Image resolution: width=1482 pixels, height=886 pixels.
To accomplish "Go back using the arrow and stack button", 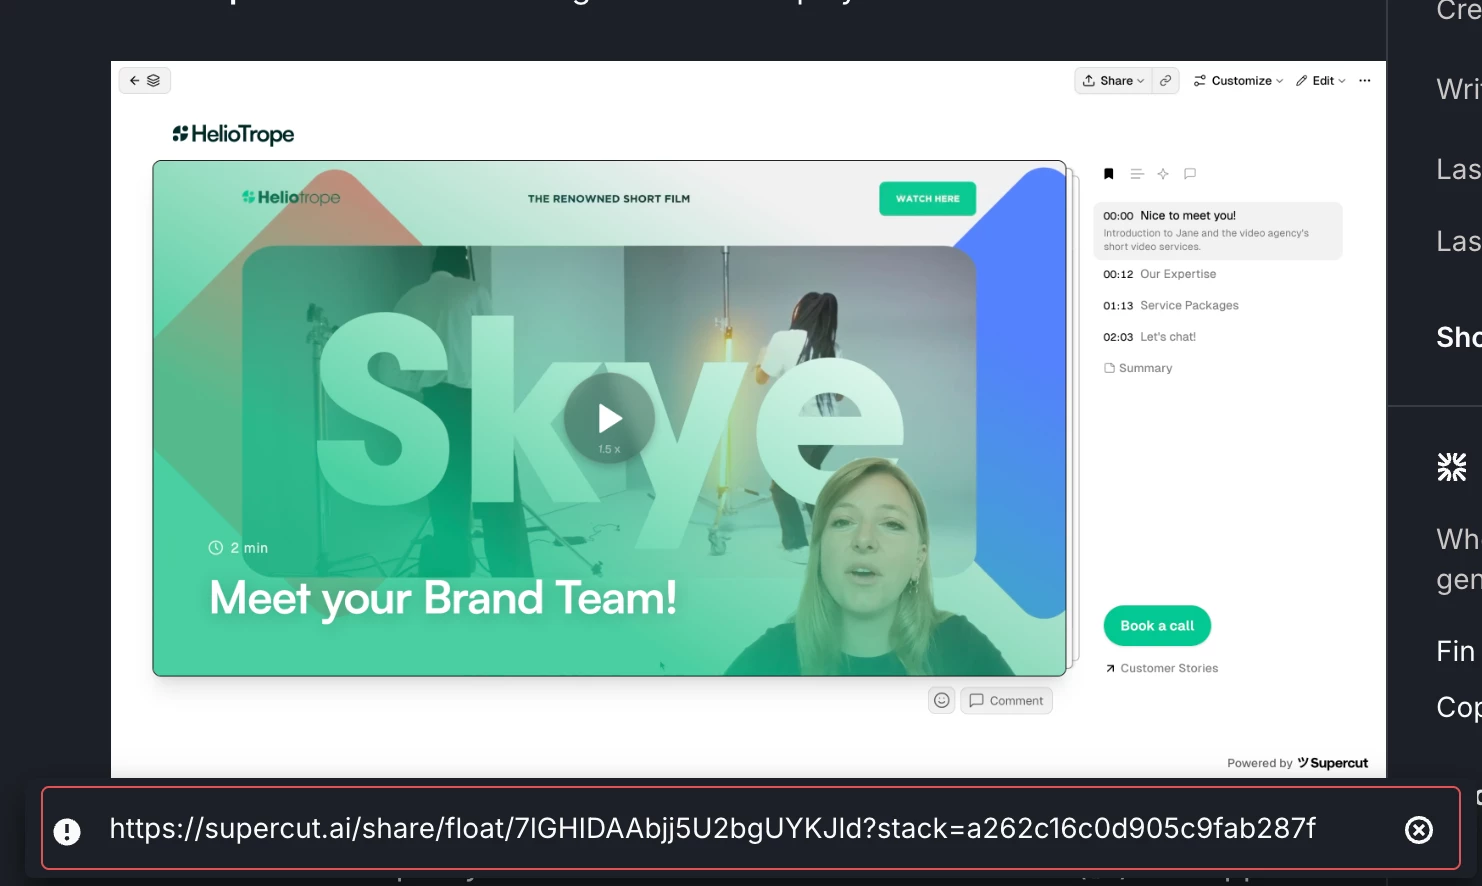I will [144, 81].
